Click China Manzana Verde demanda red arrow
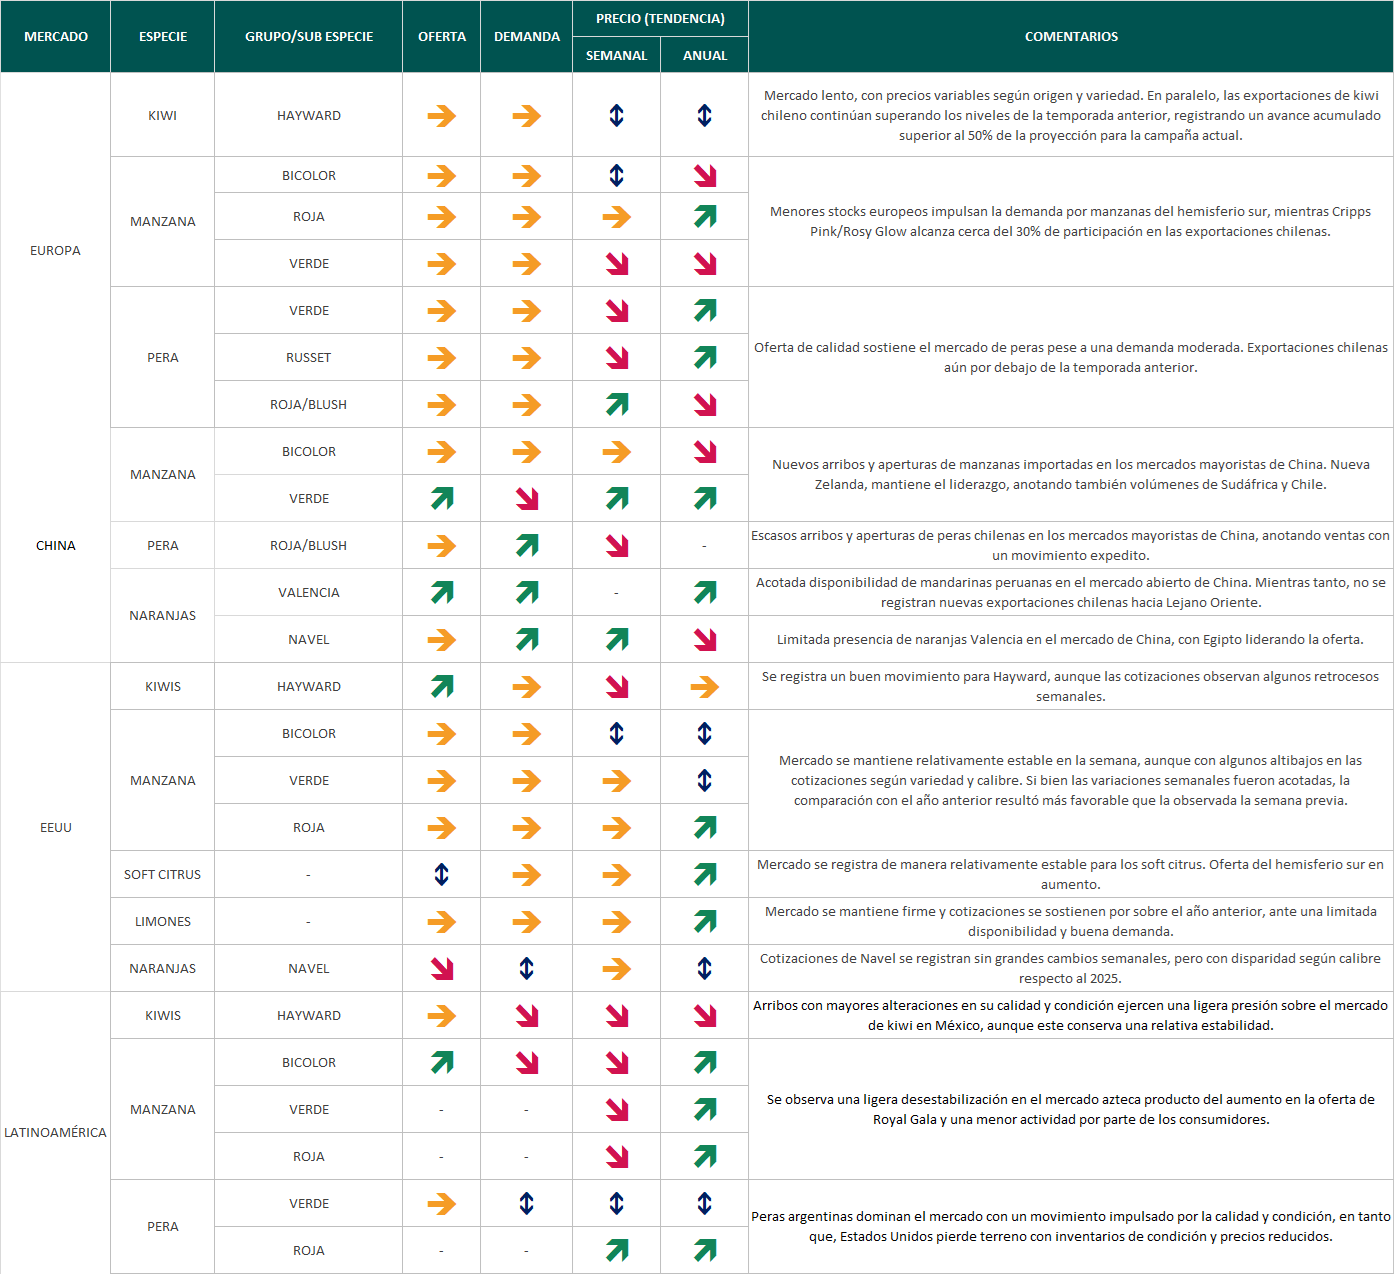The height and width of the screenshot is (1274, 1394). 527,499
